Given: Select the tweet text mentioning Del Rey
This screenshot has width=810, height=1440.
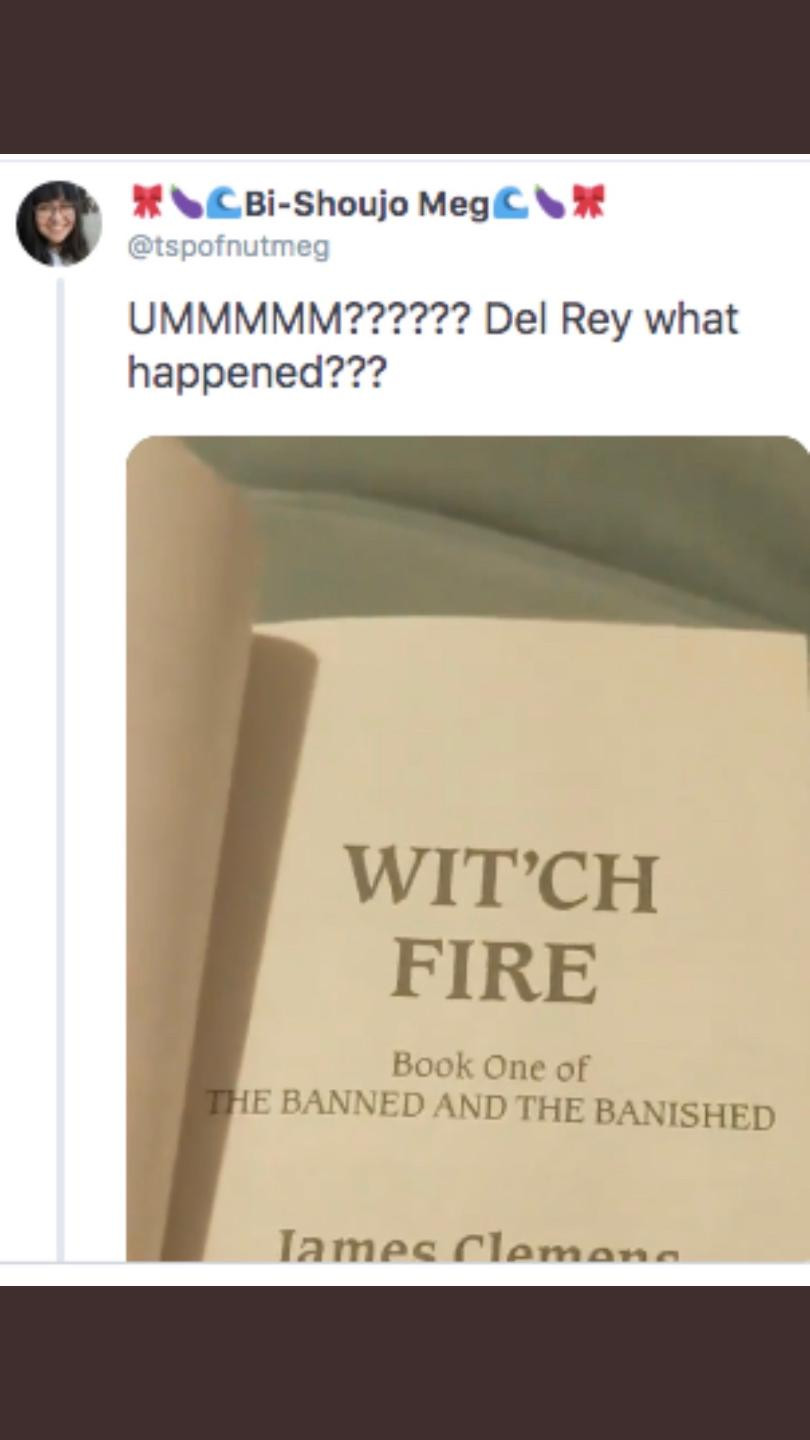Looking at the screenshot, I should point(433,346).
